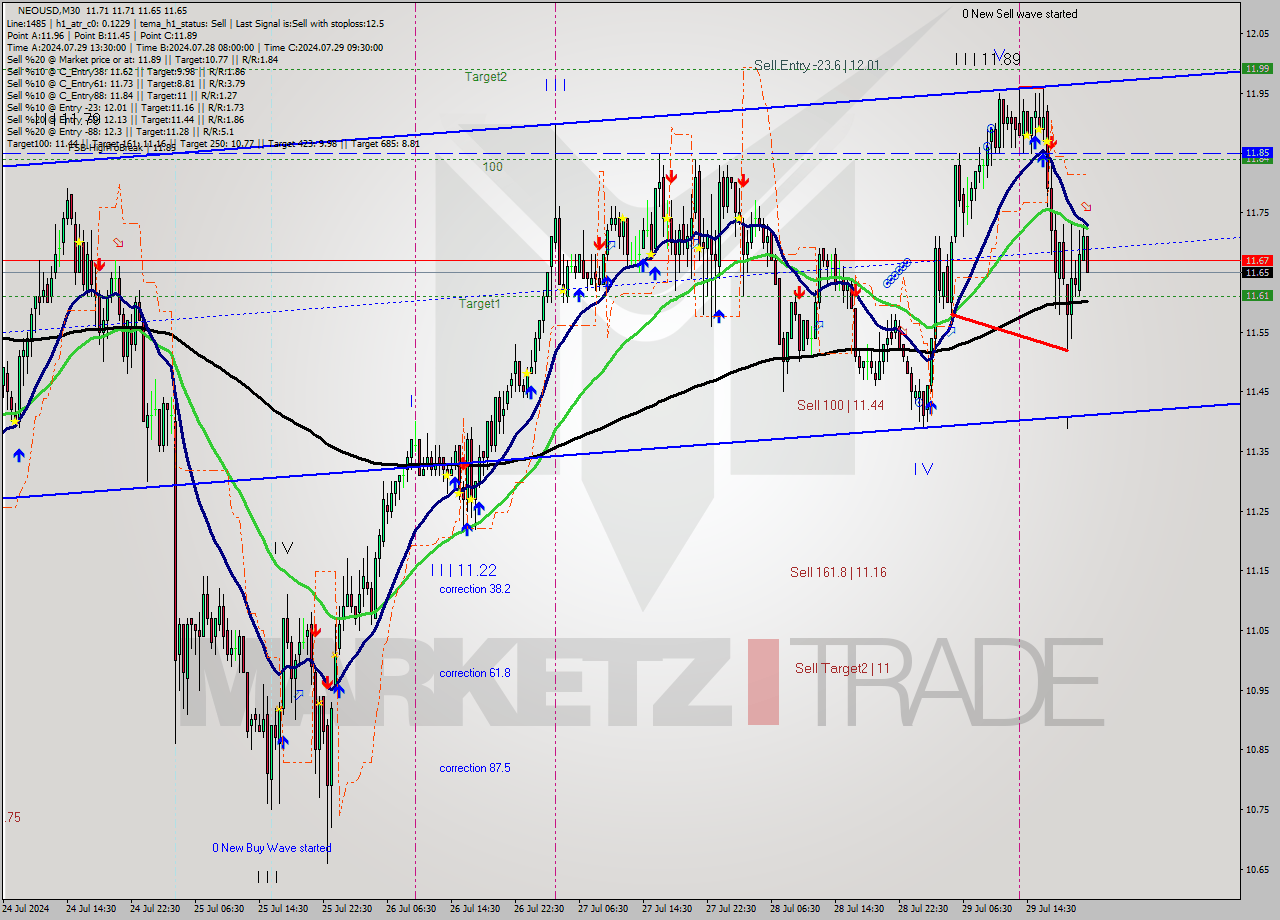Select the 'correction 87.5' label

(474, 768)
